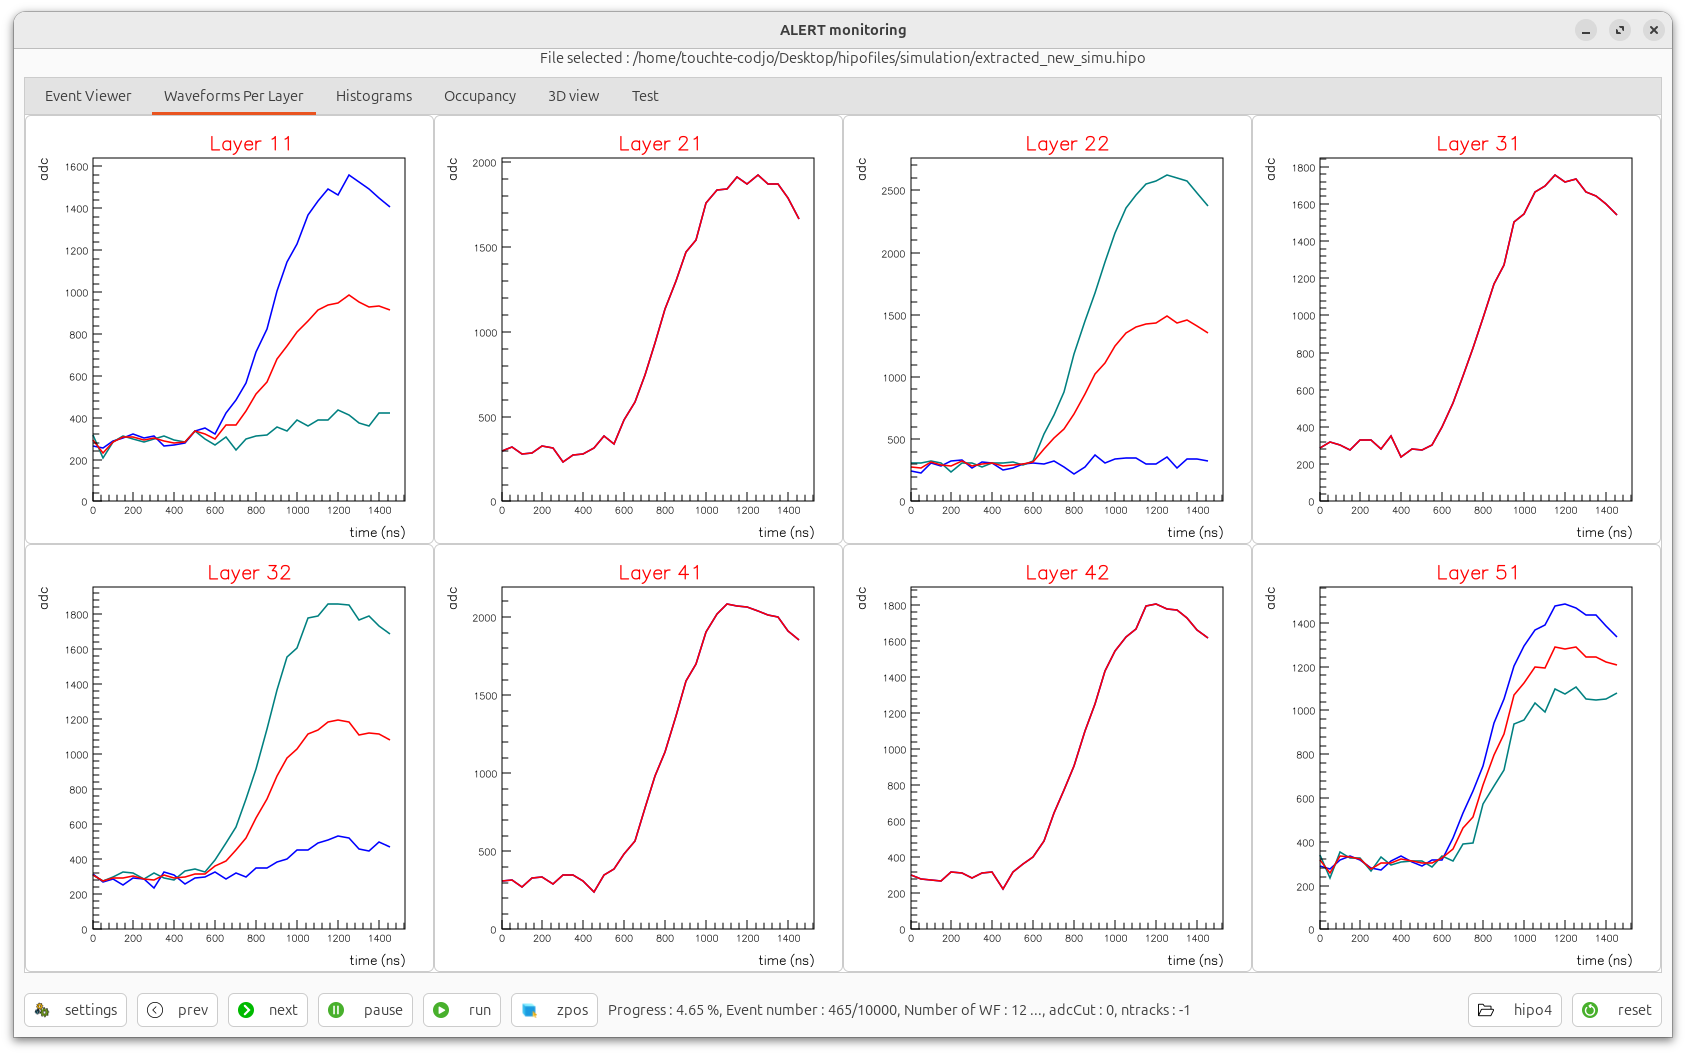Image resolution: width=1686 pixels, height=1054 pixels.
Task: Click the Layer 41 time (ns) axis label
Action: click(x=786, y=961)
